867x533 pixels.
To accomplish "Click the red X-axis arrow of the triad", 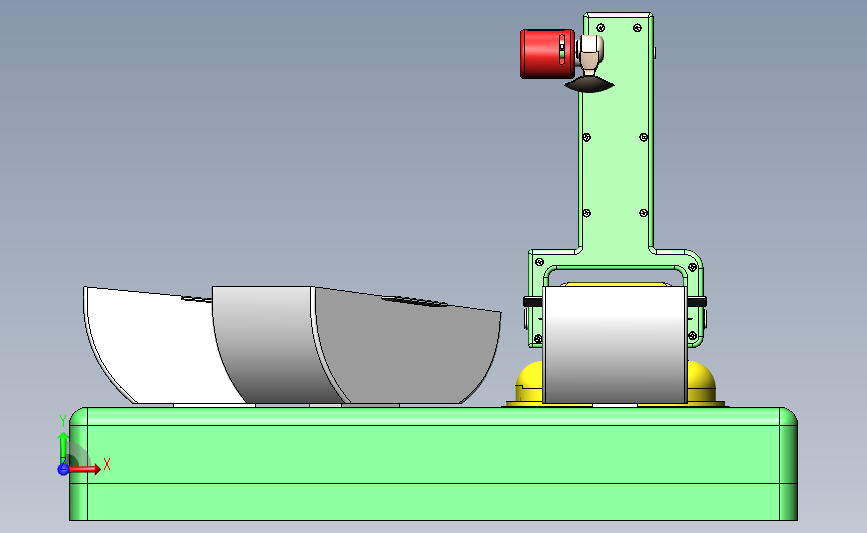I will tap(84, 469).
